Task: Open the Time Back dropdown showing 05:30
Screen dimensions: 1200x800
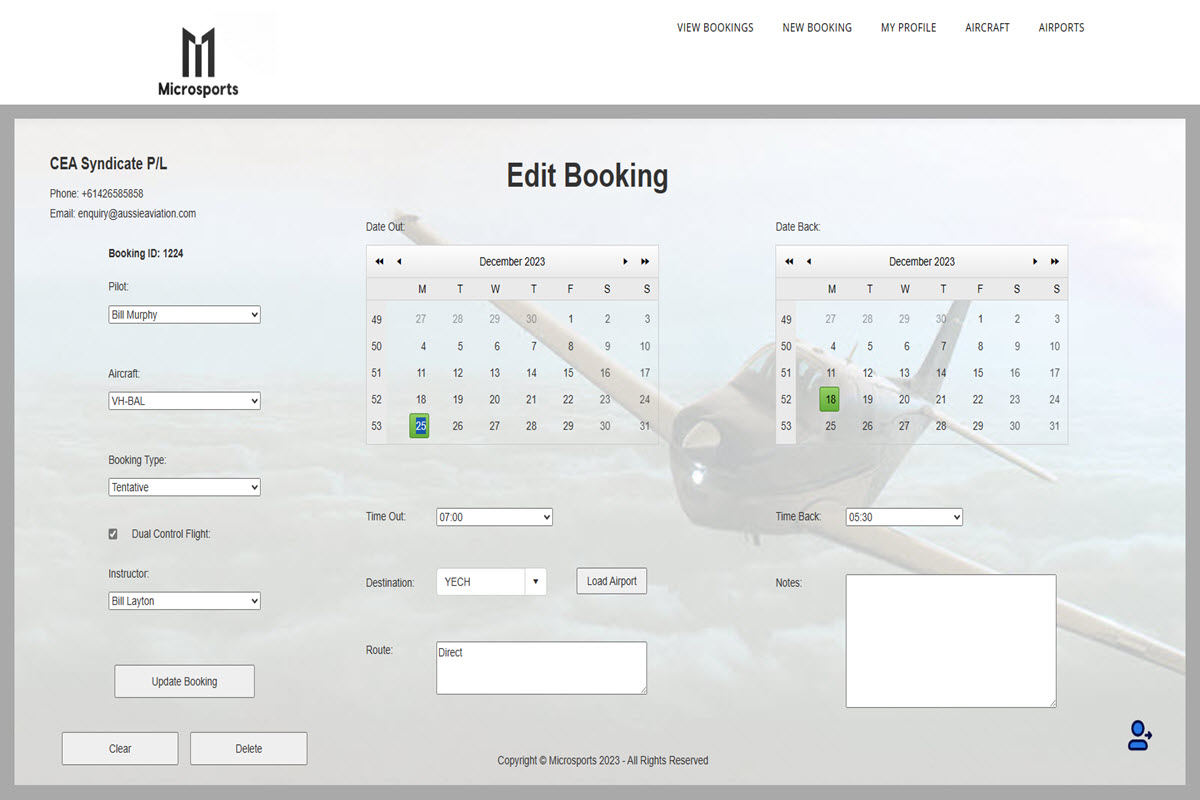Action: (903, 517)
